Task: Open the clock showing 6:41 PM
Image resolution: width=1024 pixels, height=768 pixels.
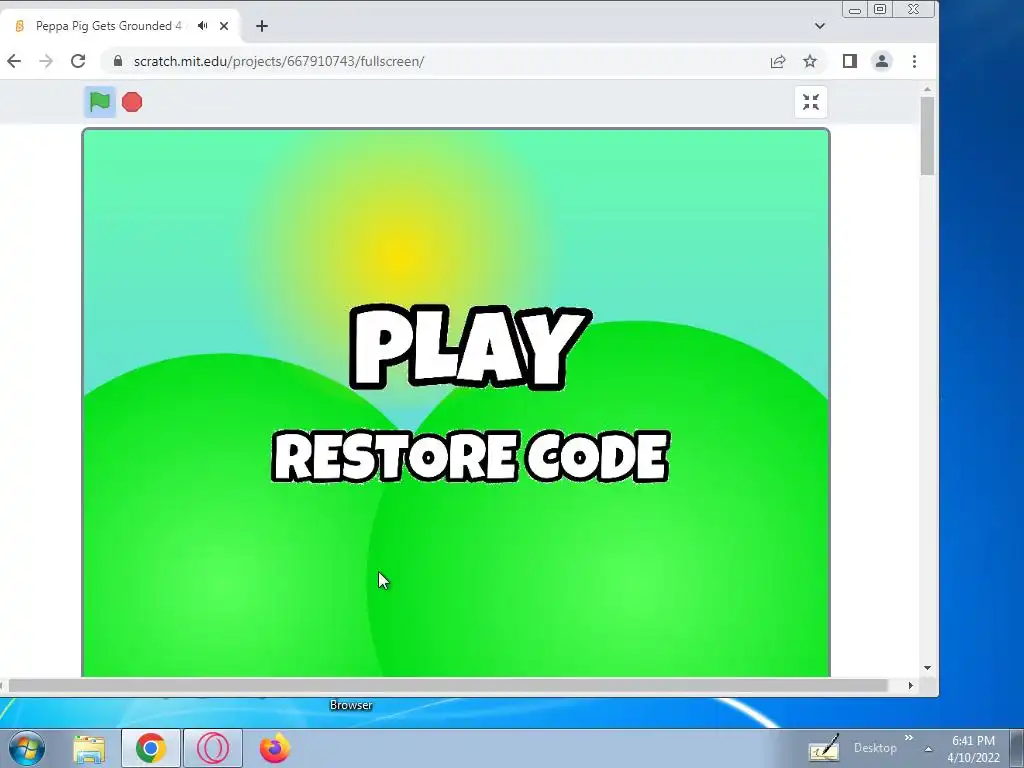Action: 973,749
